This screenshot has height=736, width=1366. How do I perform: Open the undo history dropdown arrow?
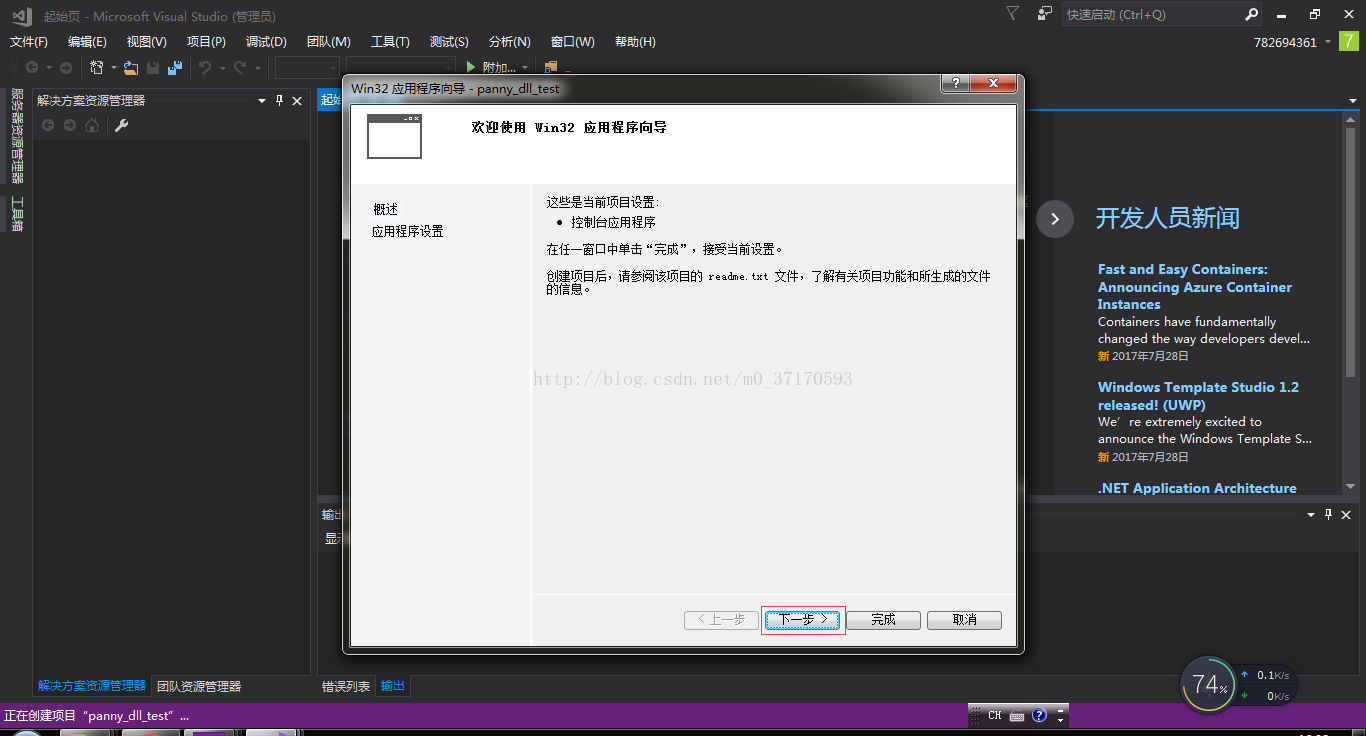tap(221, 68)
